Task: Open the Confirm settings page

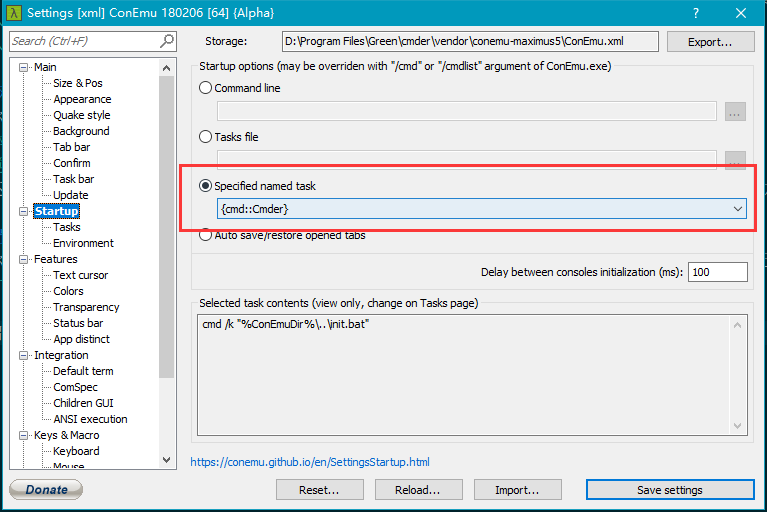Action: click(71, 163)
